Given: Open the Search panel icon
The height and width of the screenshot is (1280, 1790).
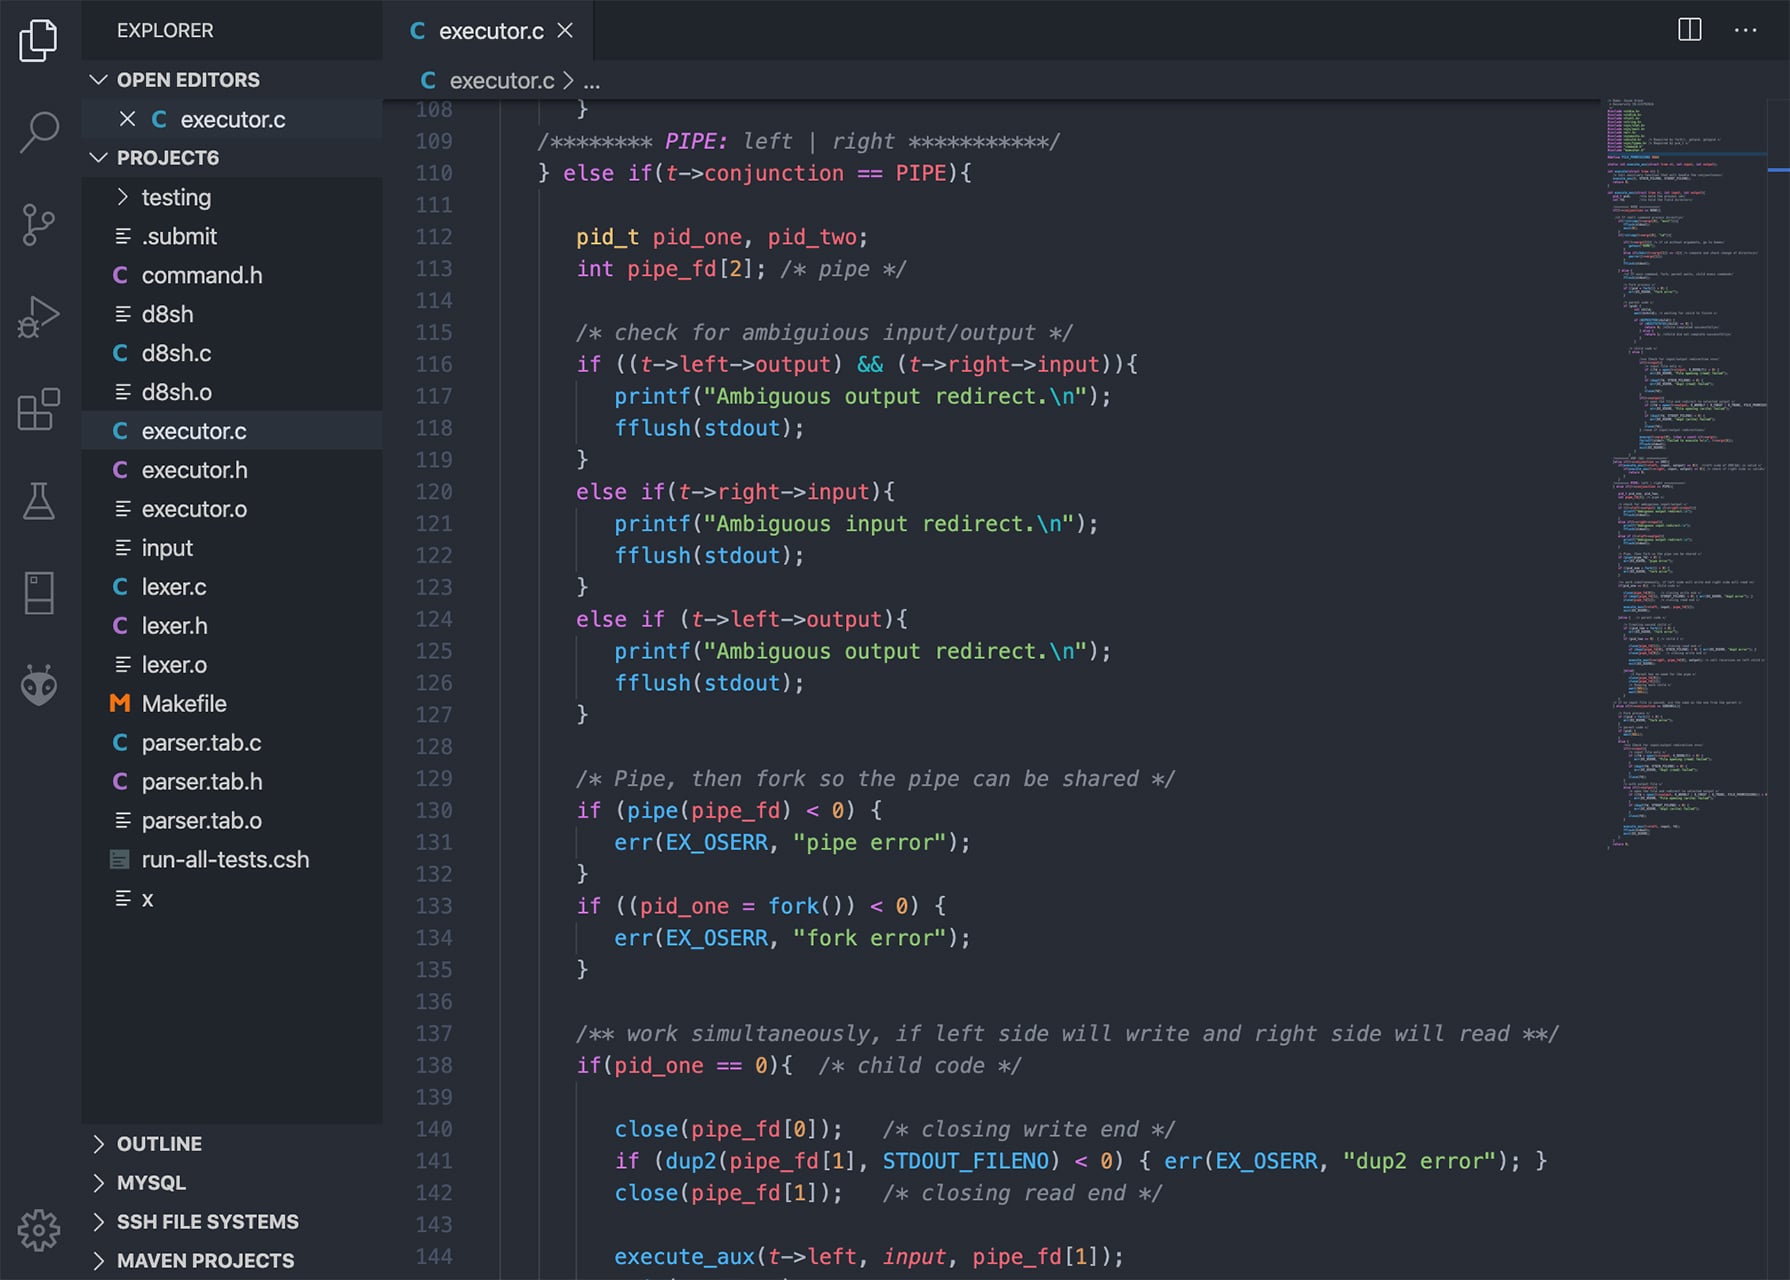Looking at the screenshot, I should pyautogui.click(x=38, y=130).
